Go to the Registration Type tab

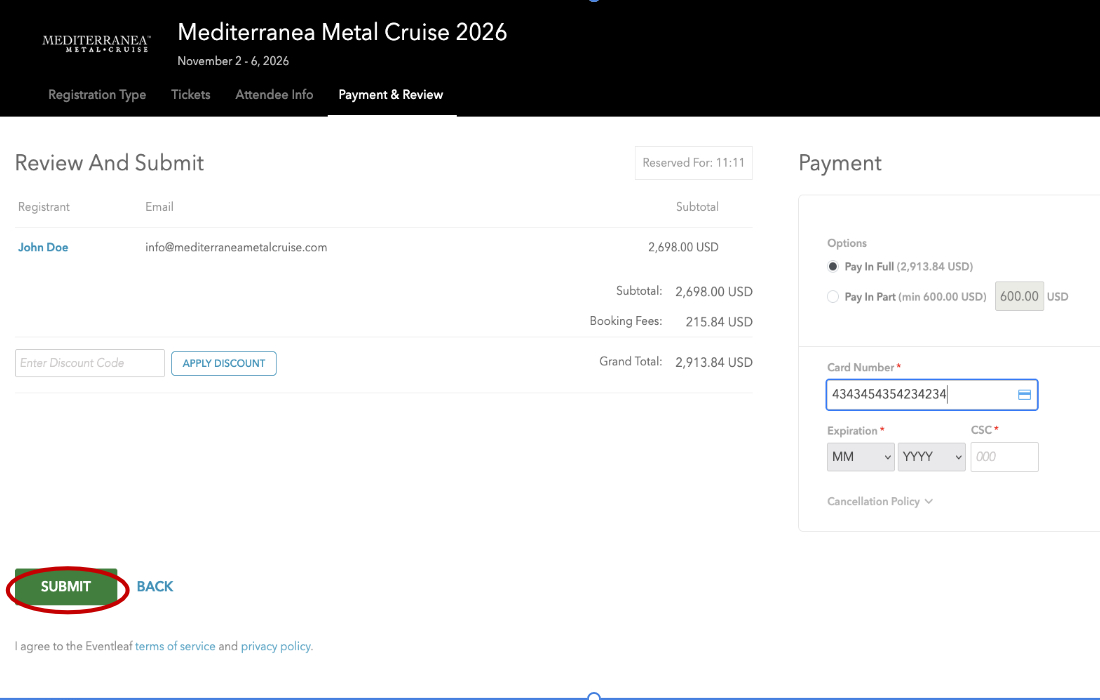pyautogui.click(x=97, y=95)
